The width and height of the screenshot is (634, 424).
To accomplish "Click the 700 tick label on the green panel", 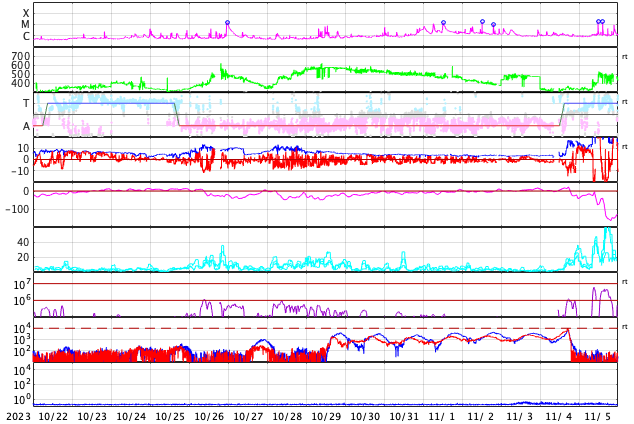I will pyautogui.click(x=21, y=56).
